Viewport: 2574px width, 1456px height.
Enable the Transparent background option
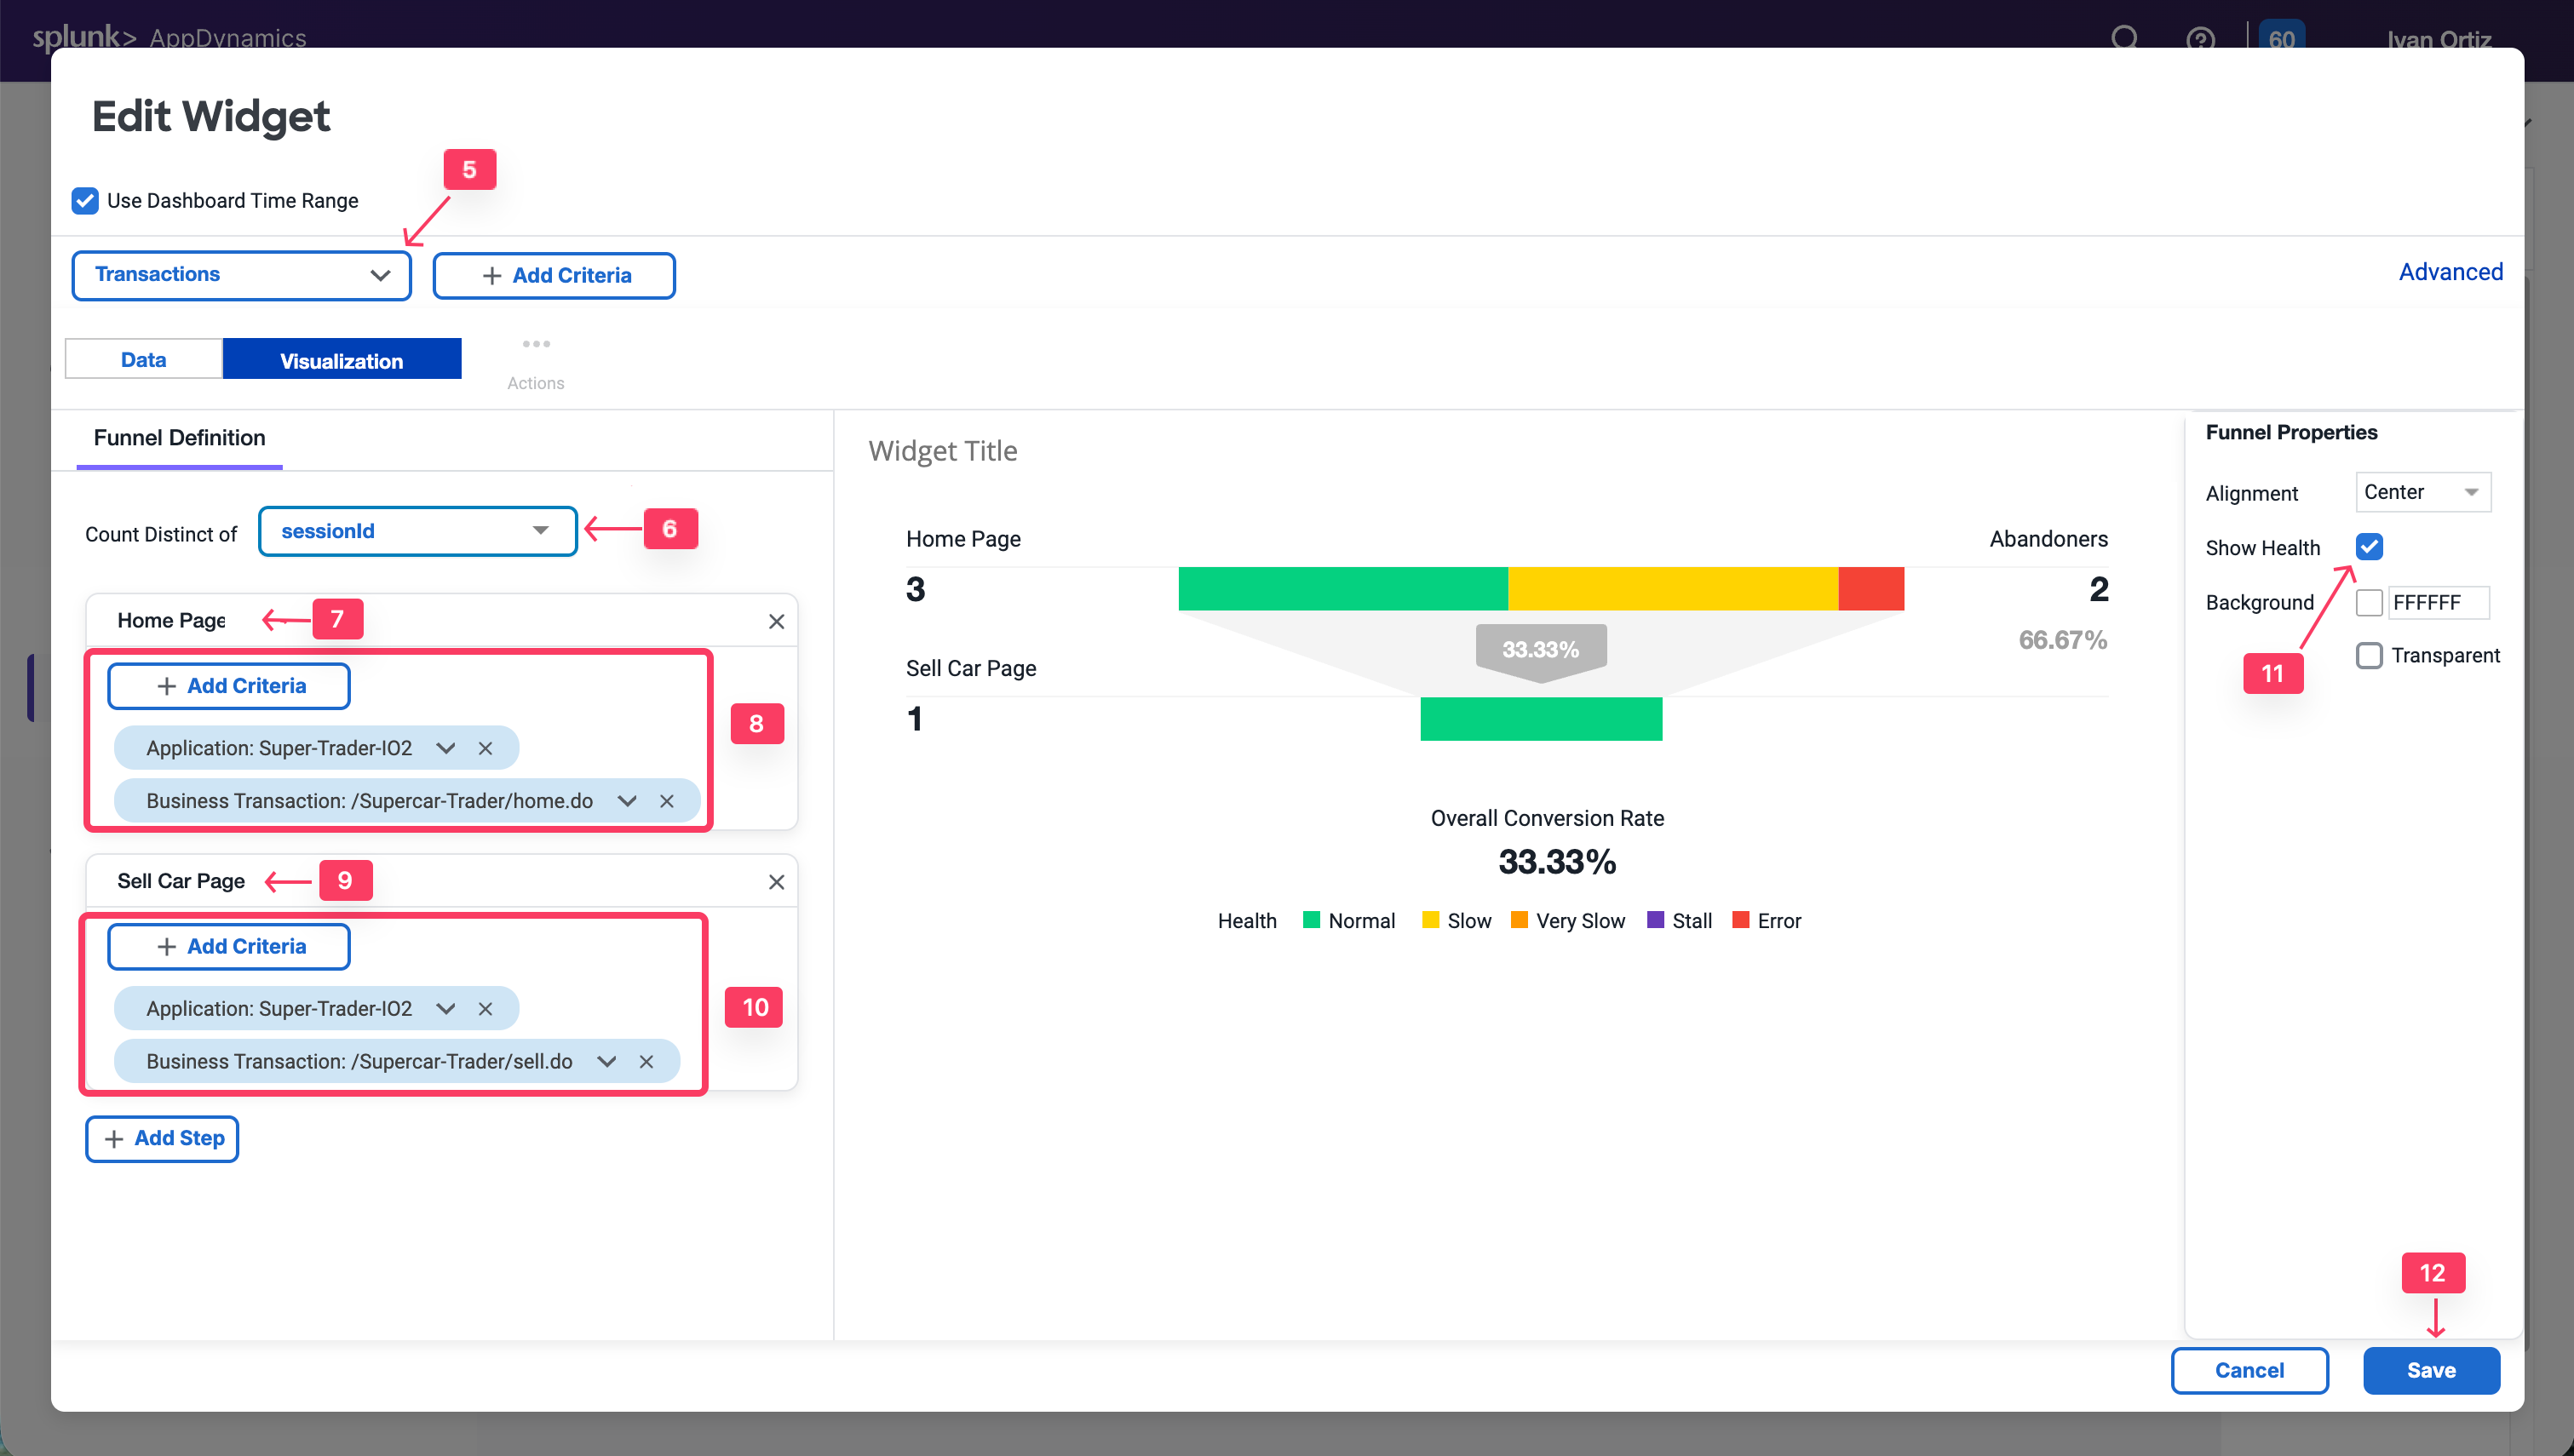tap(2369, 655)
